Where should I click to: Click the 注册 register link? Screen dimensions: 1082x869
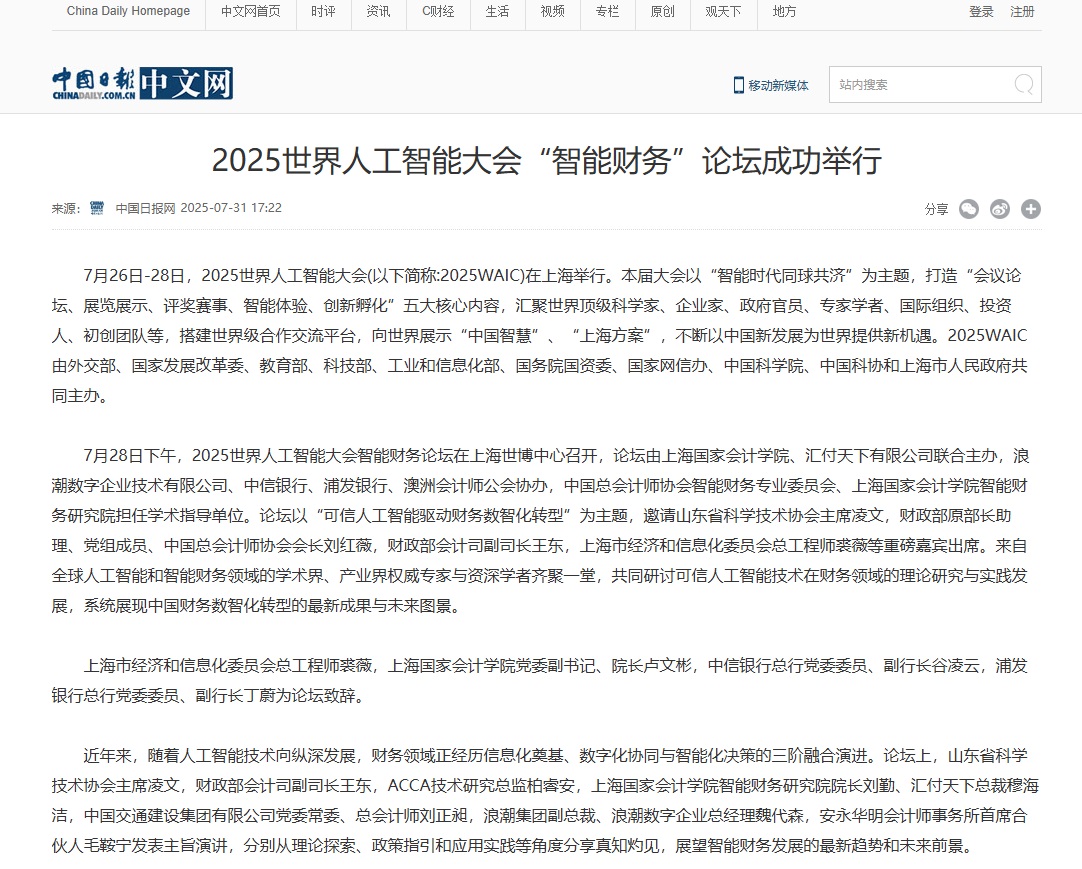click(x=1022, y=12)
